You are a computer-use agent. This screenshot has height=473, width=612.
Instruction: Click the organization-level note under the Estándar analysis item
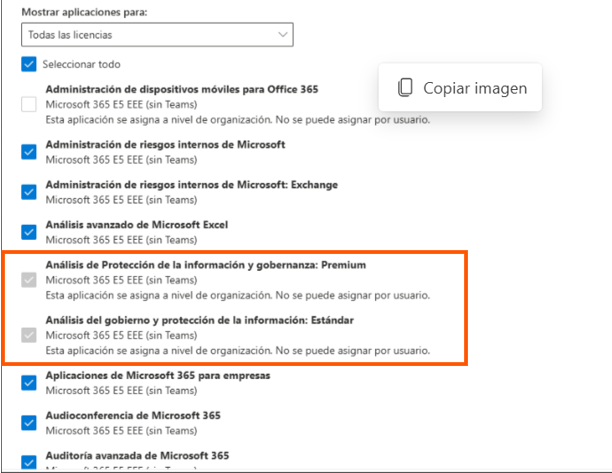click(x=238, y=351)
